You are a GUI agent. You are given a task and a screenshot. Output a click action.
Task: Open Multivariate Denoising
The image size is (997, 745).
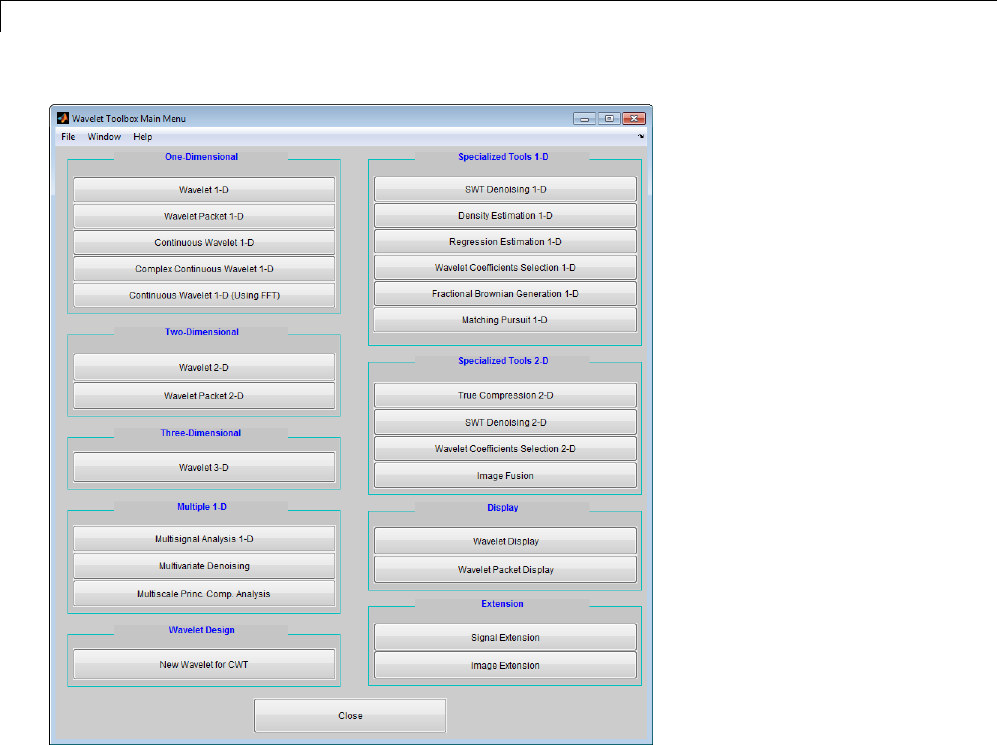click(x=204, y=566)
